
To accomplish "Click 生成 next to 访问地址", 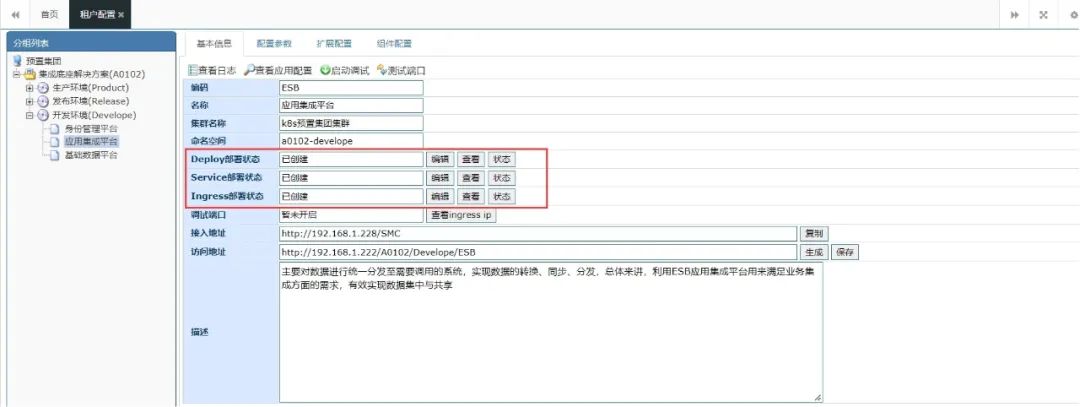I will click(813, 252).
